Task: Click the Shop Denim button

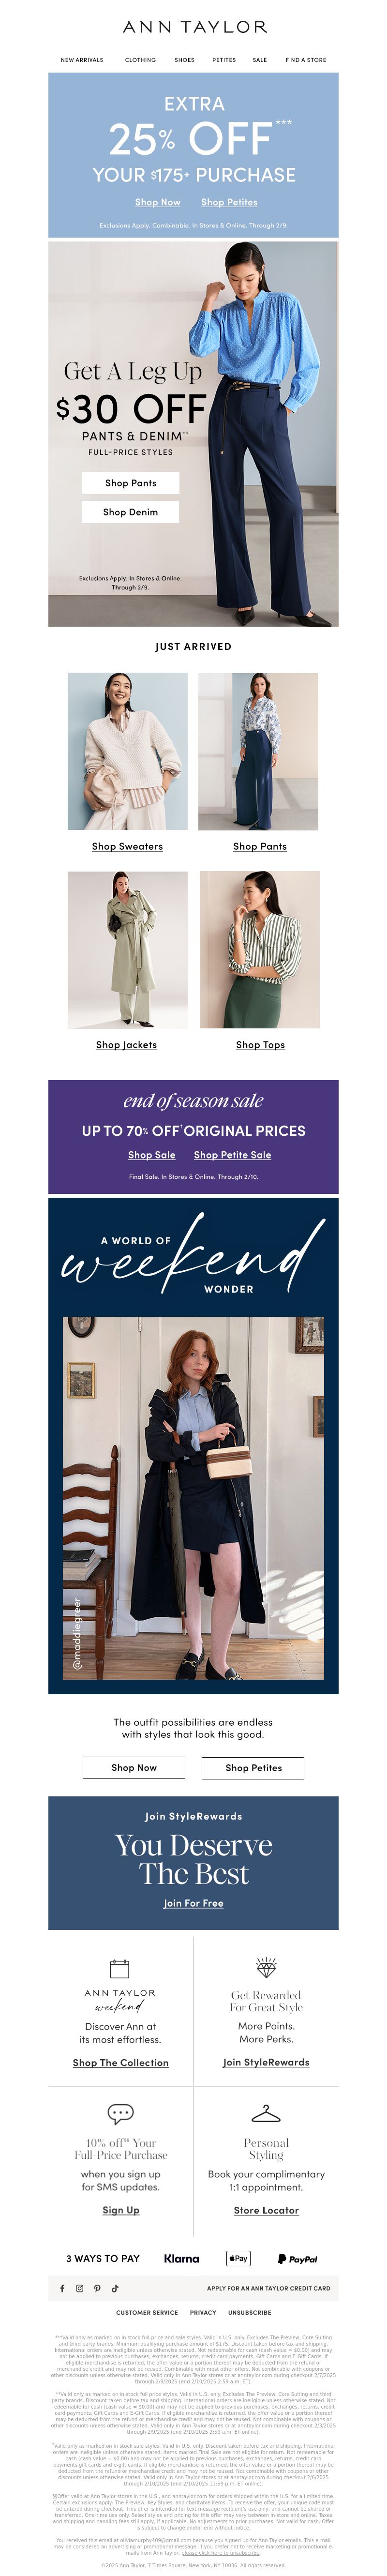Action: [x=130, y=512]
